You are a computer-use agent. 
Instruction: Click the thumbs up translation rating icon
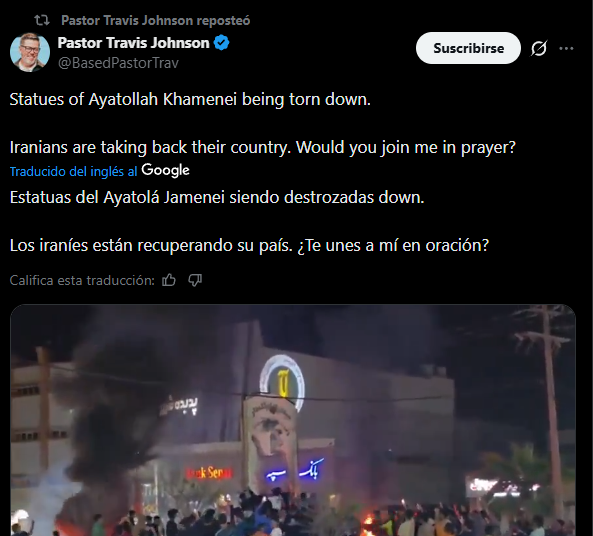[x=169, y=280]
